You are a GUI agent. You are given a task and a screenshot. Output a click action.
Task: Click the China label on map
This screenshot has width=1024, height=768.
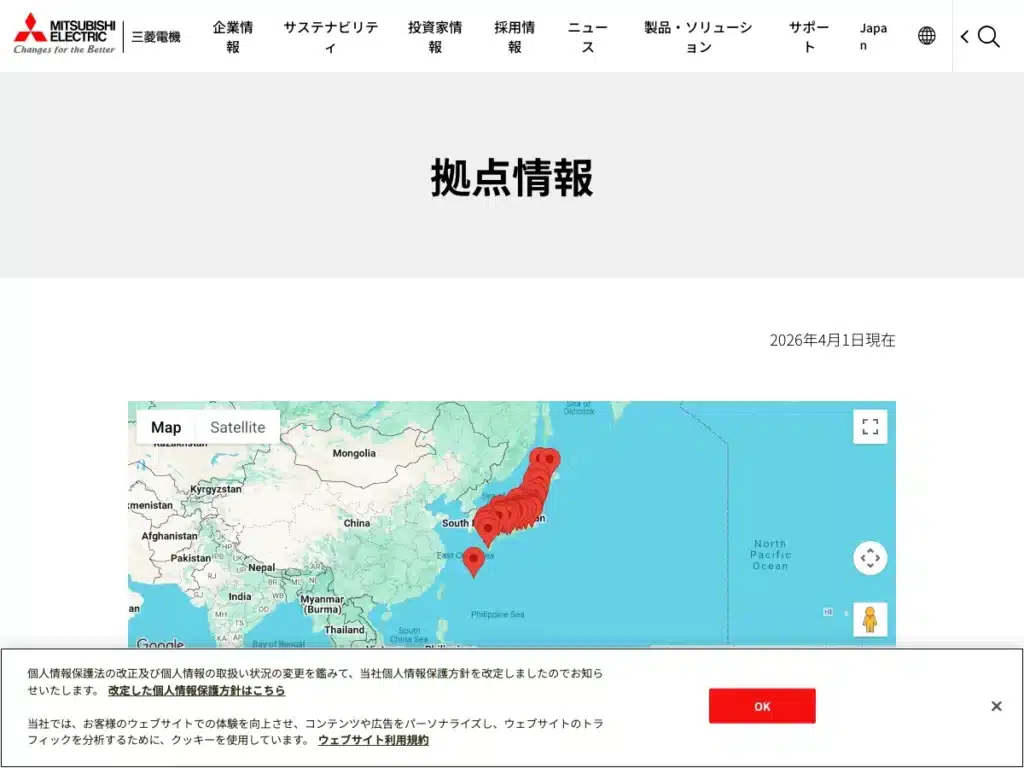coord(357,523)
